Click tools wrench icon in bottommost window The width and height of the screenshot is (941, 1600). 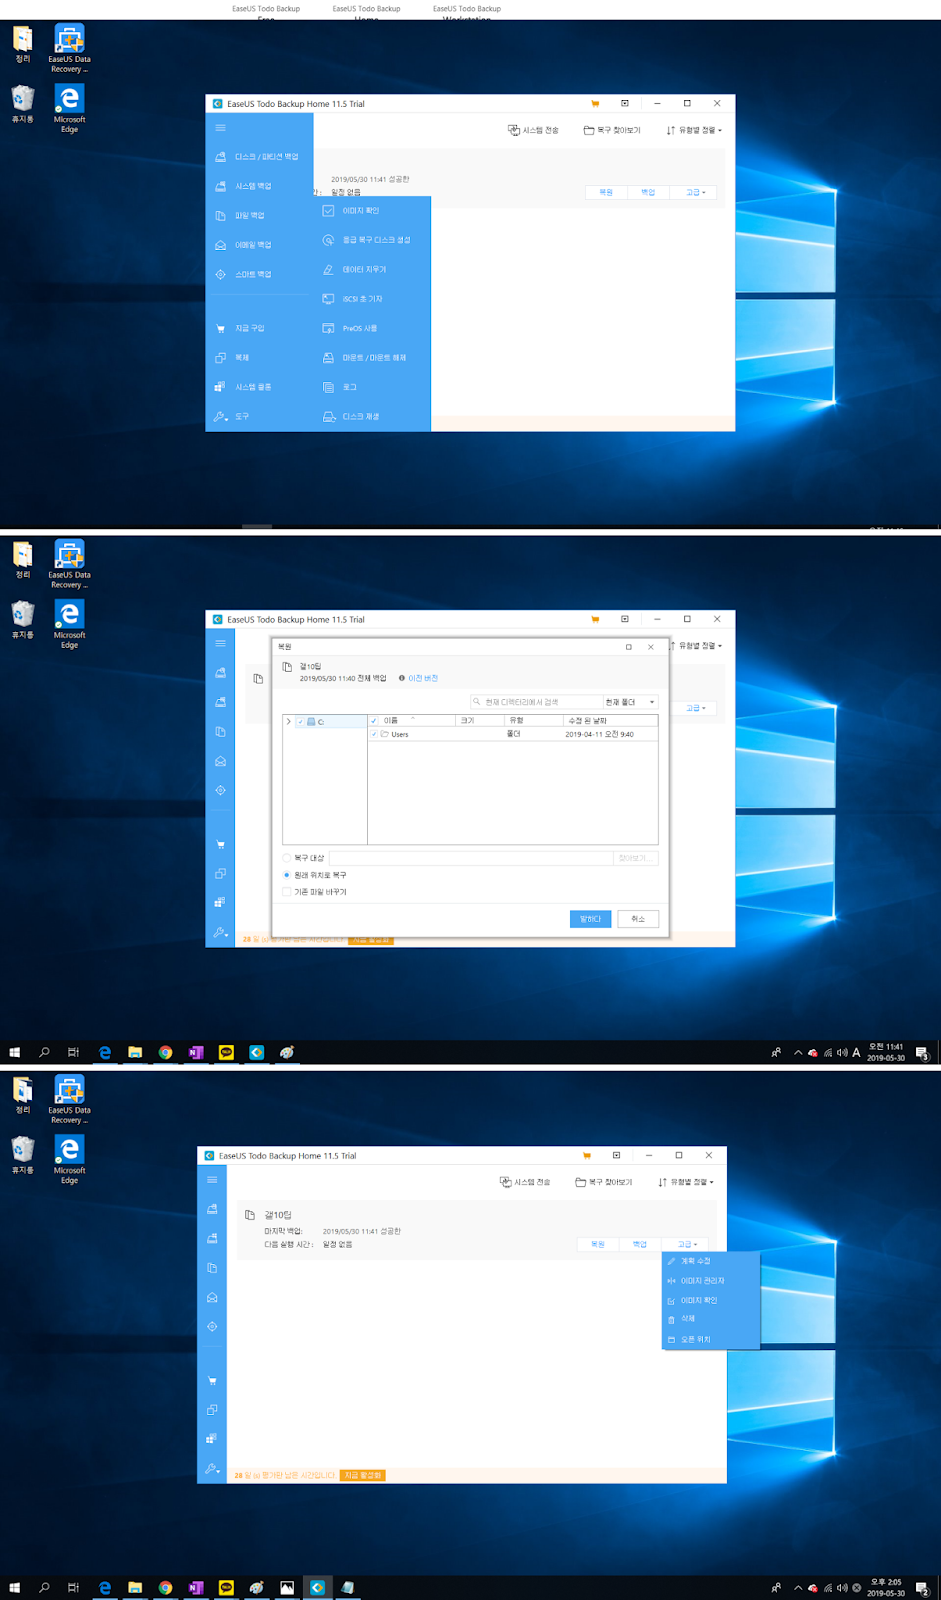212,1469
